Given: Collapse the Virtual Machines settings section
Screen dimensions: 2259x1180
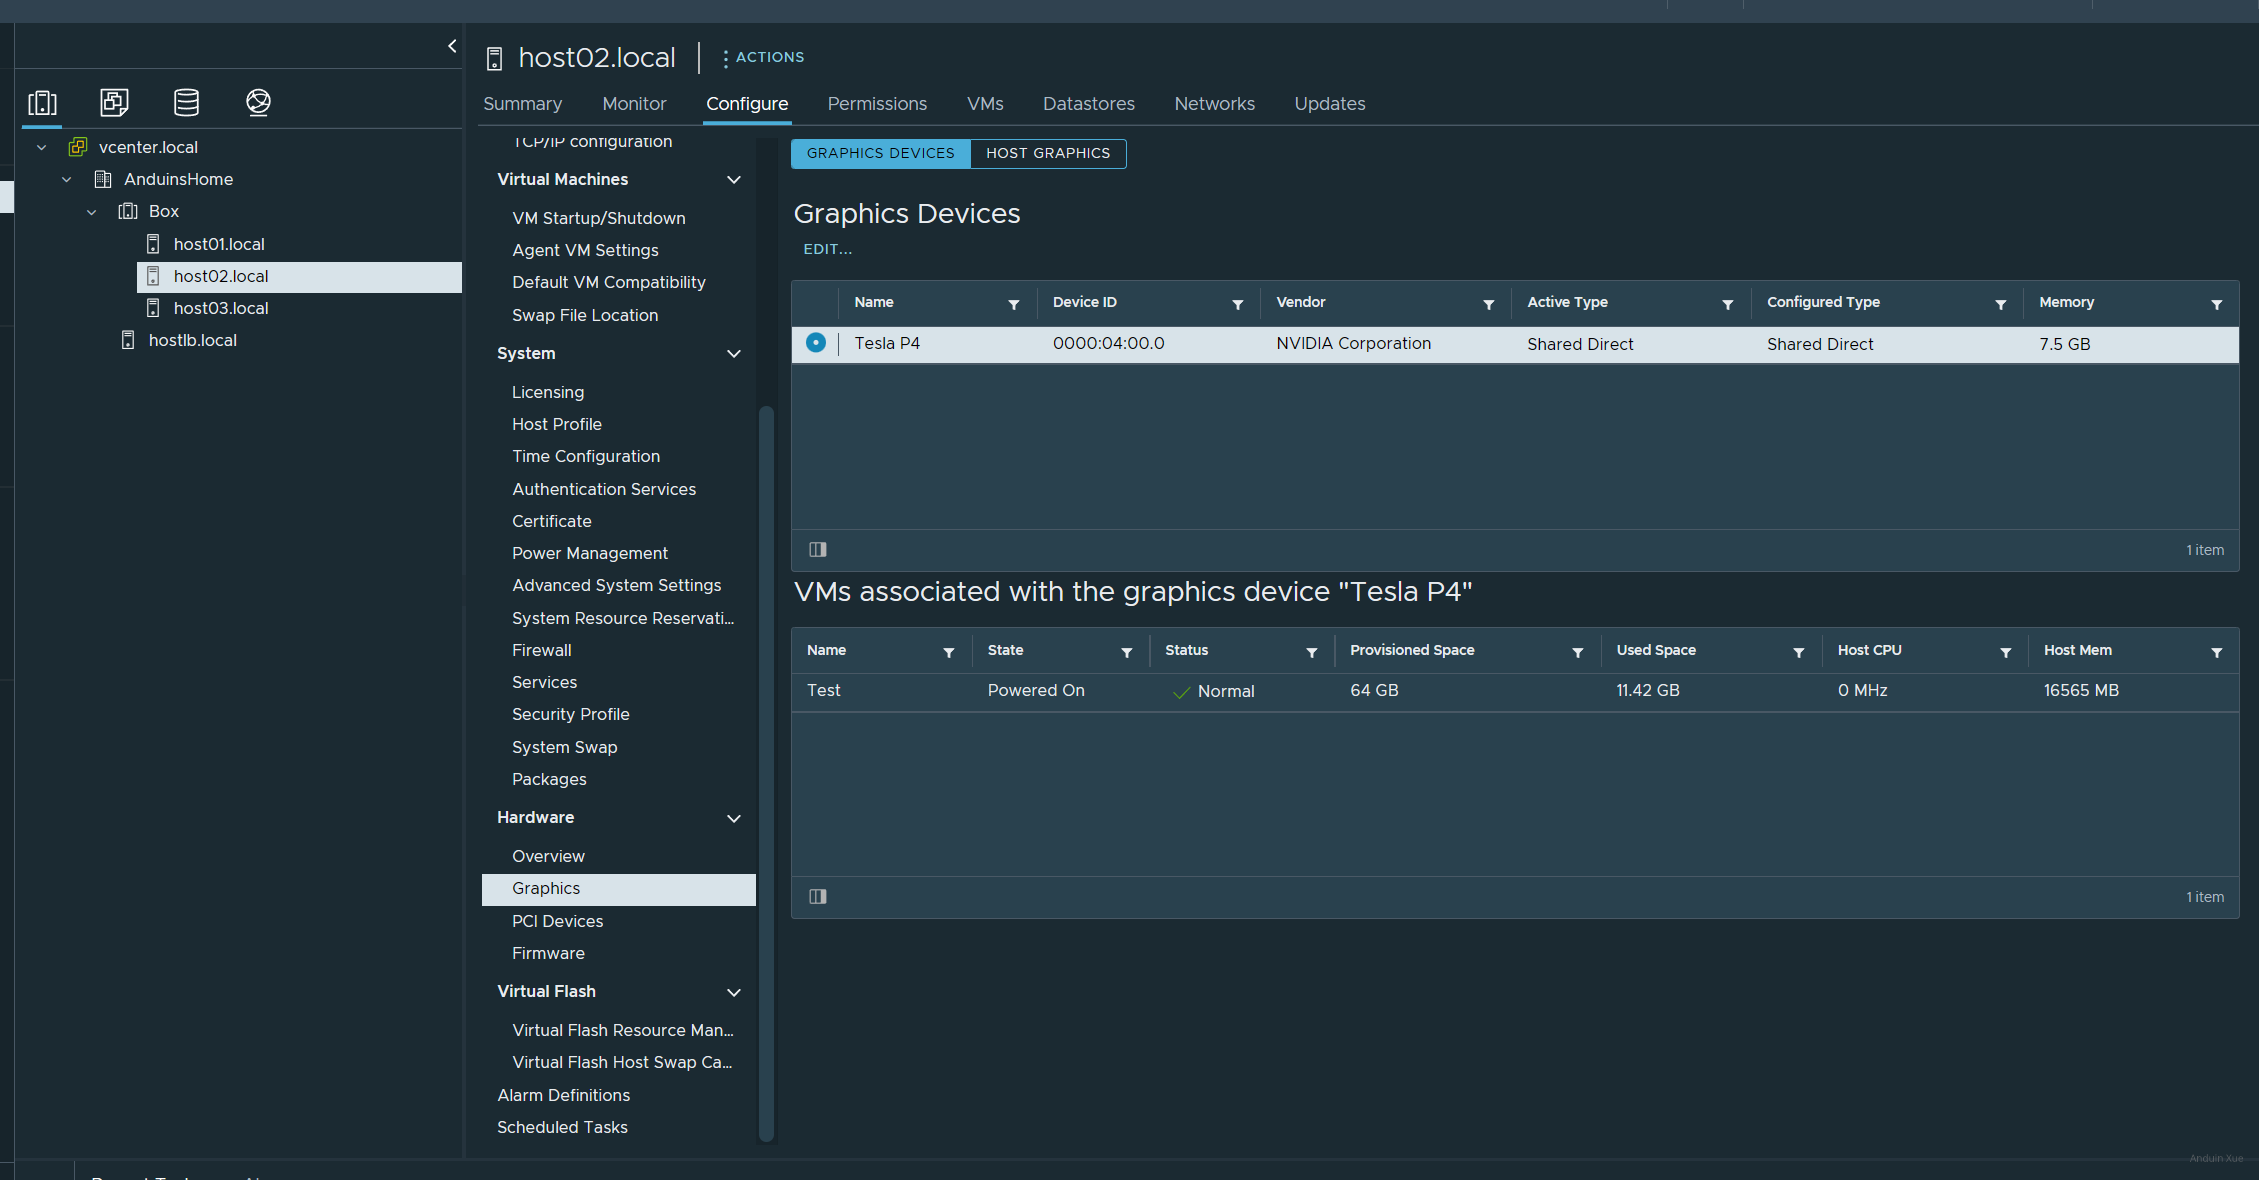Looking at the screenshot, I should [x=733, y=180].
